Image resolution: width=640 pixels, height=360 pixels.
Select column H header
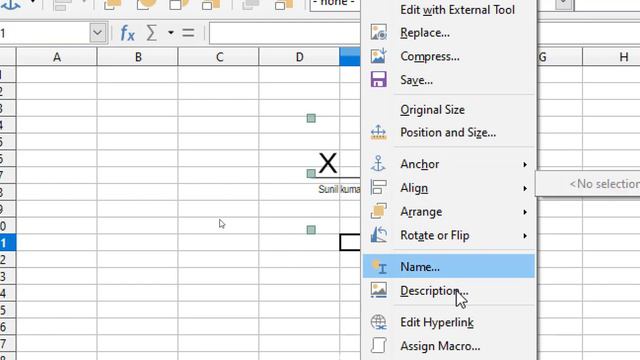coord(611,57)
